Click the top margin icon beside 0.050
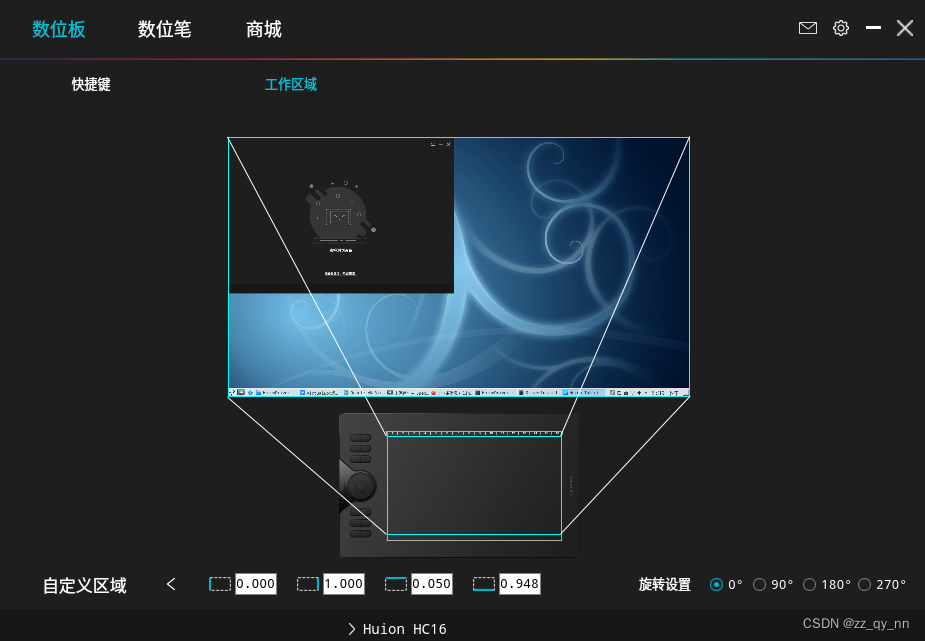 396,584
